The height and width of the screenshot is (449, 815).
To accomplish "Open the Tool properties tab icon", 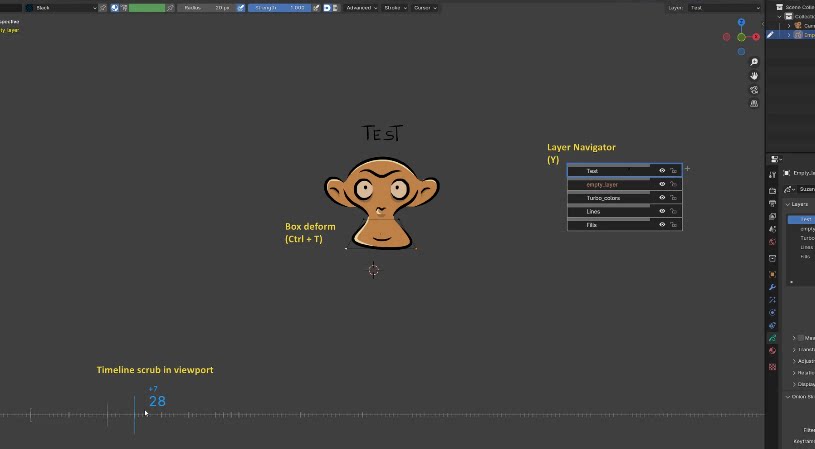I will [x=772, y=175].
